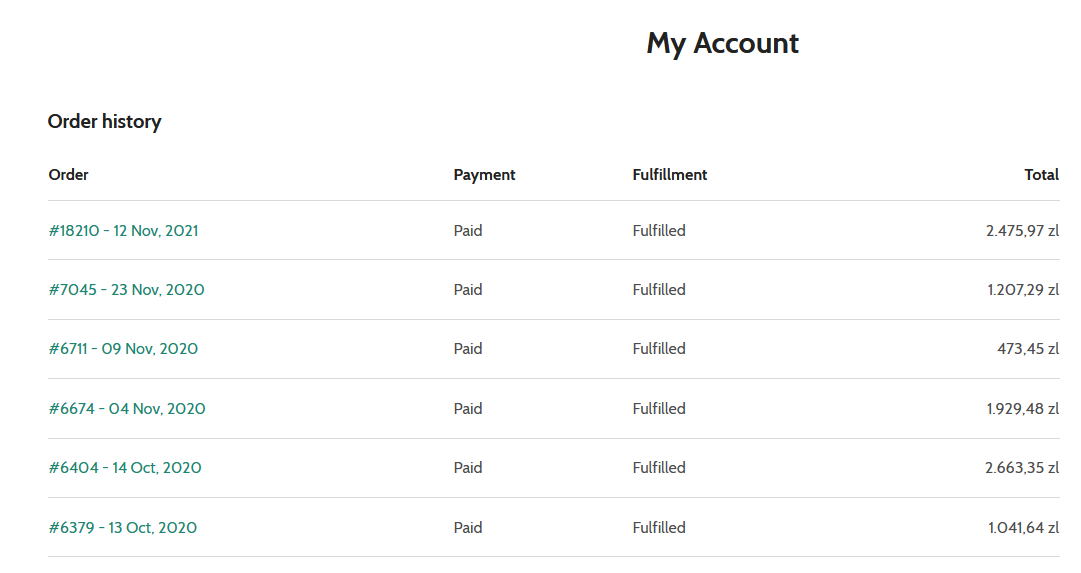Screen dimensions: 1081x573
Task: Open order #18210 from 12 Nov, 2021
Action: click(123, 231)
